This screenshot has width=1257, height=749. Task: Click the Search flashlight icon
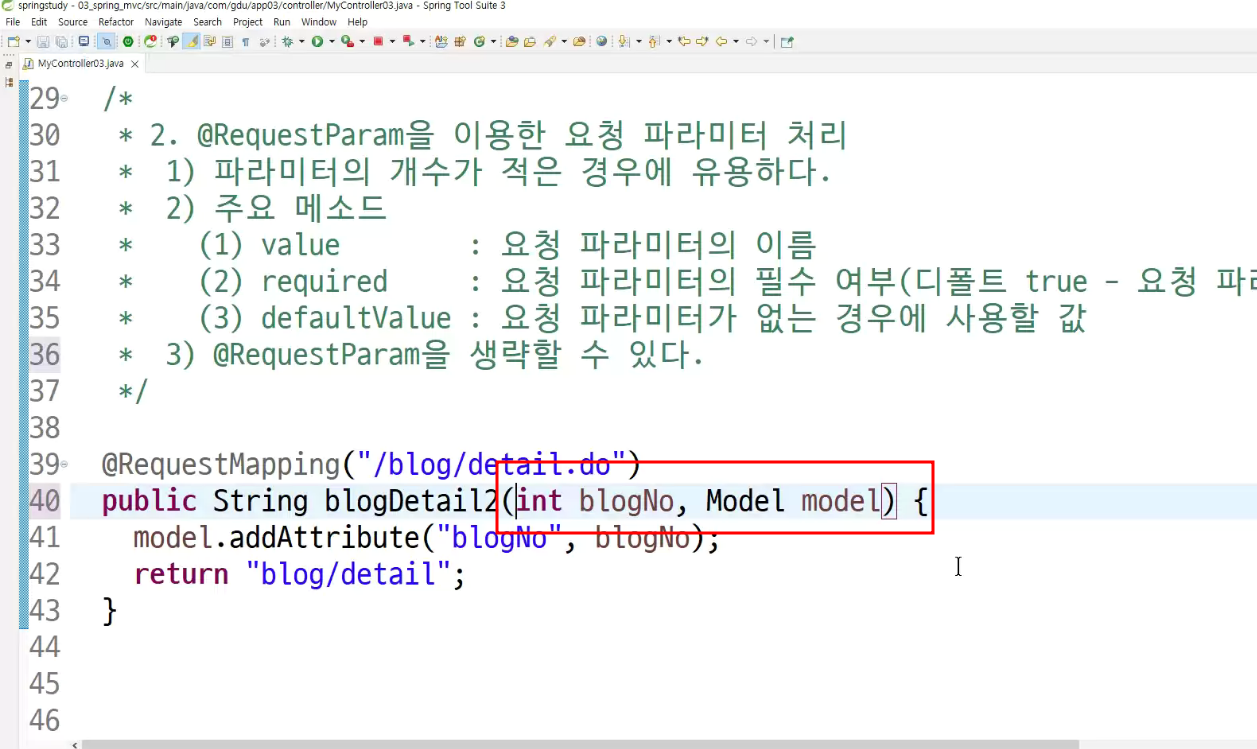click(550, 42)
